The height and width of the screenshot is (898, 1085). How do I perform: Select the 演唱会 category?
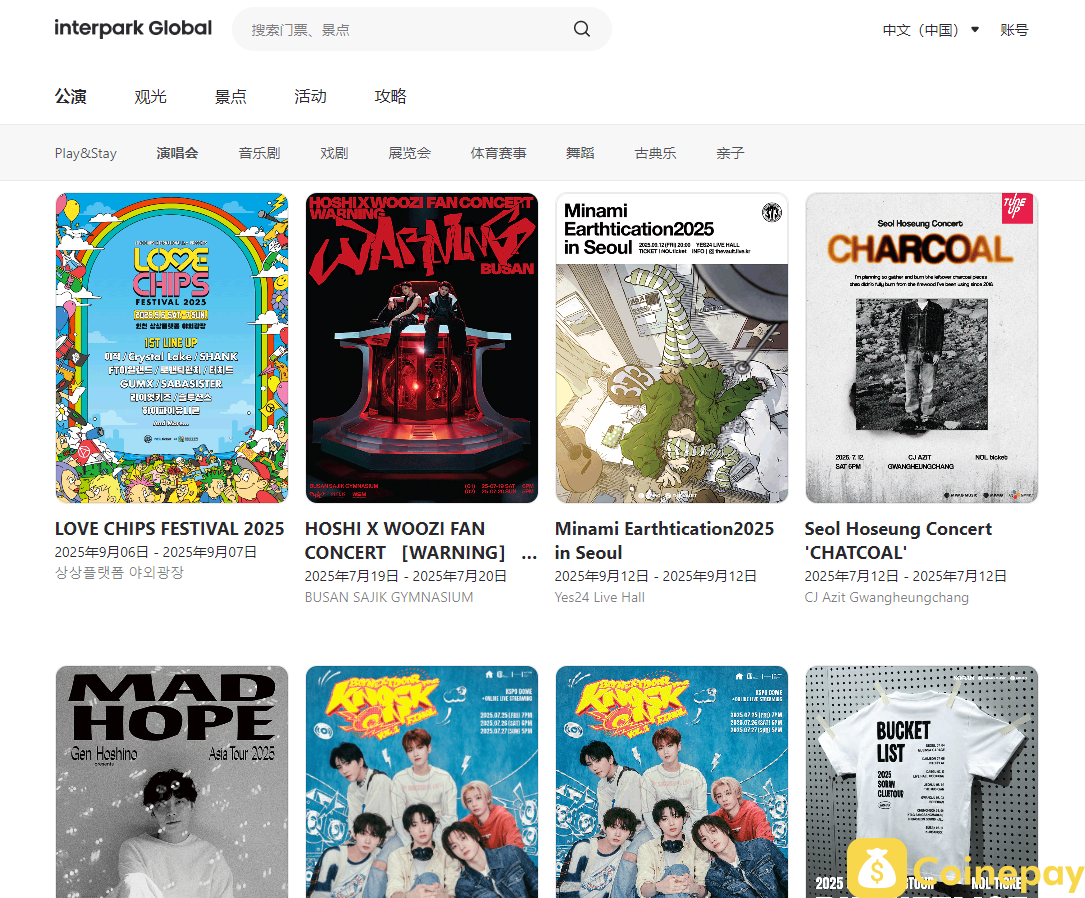tap(177, 153)
